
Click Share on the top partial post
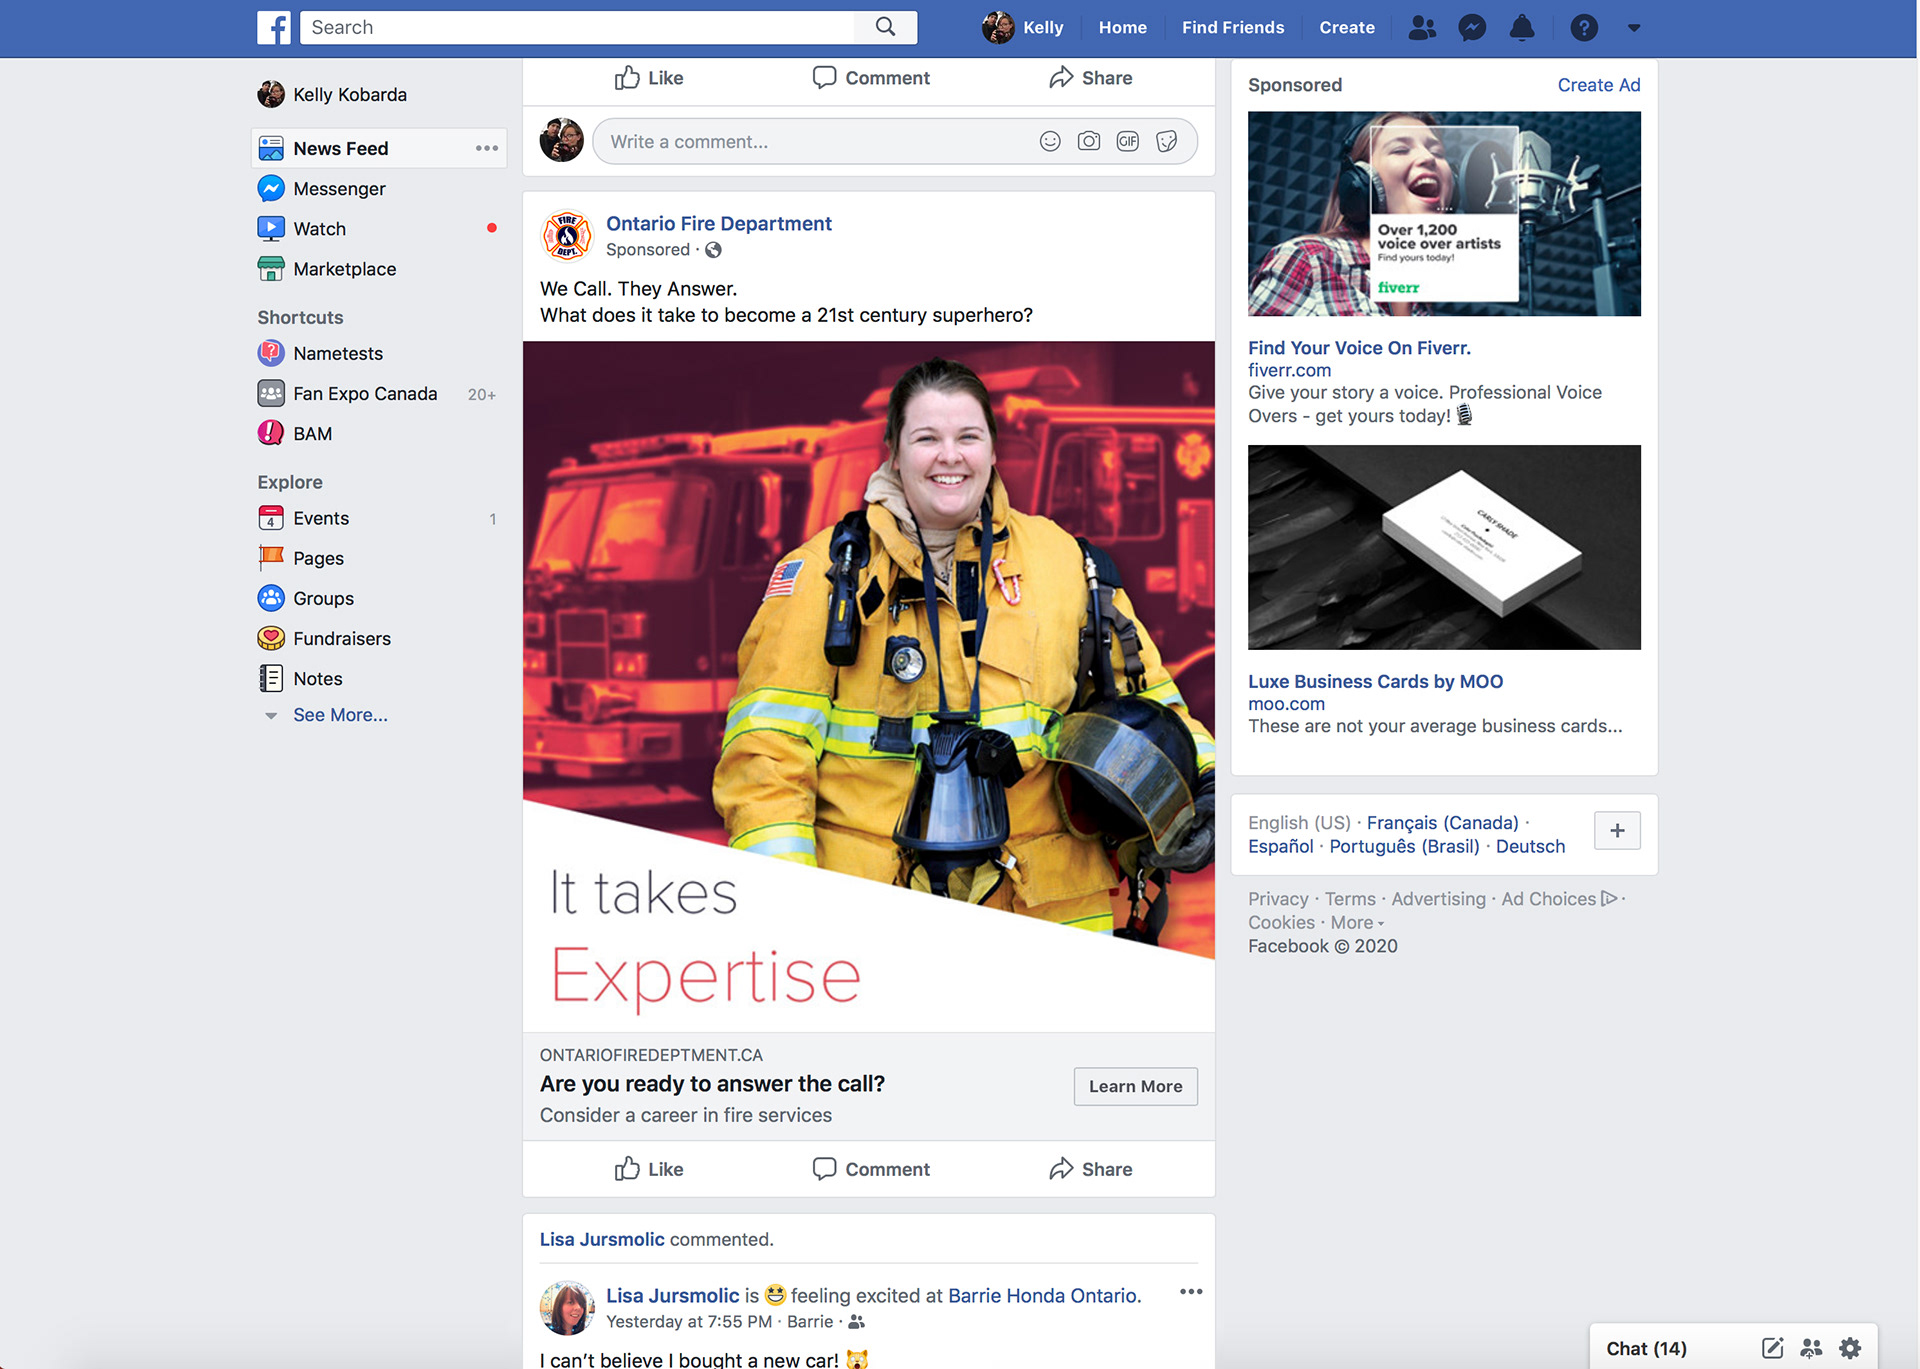pyautogui.click(x=1091, y=77)
